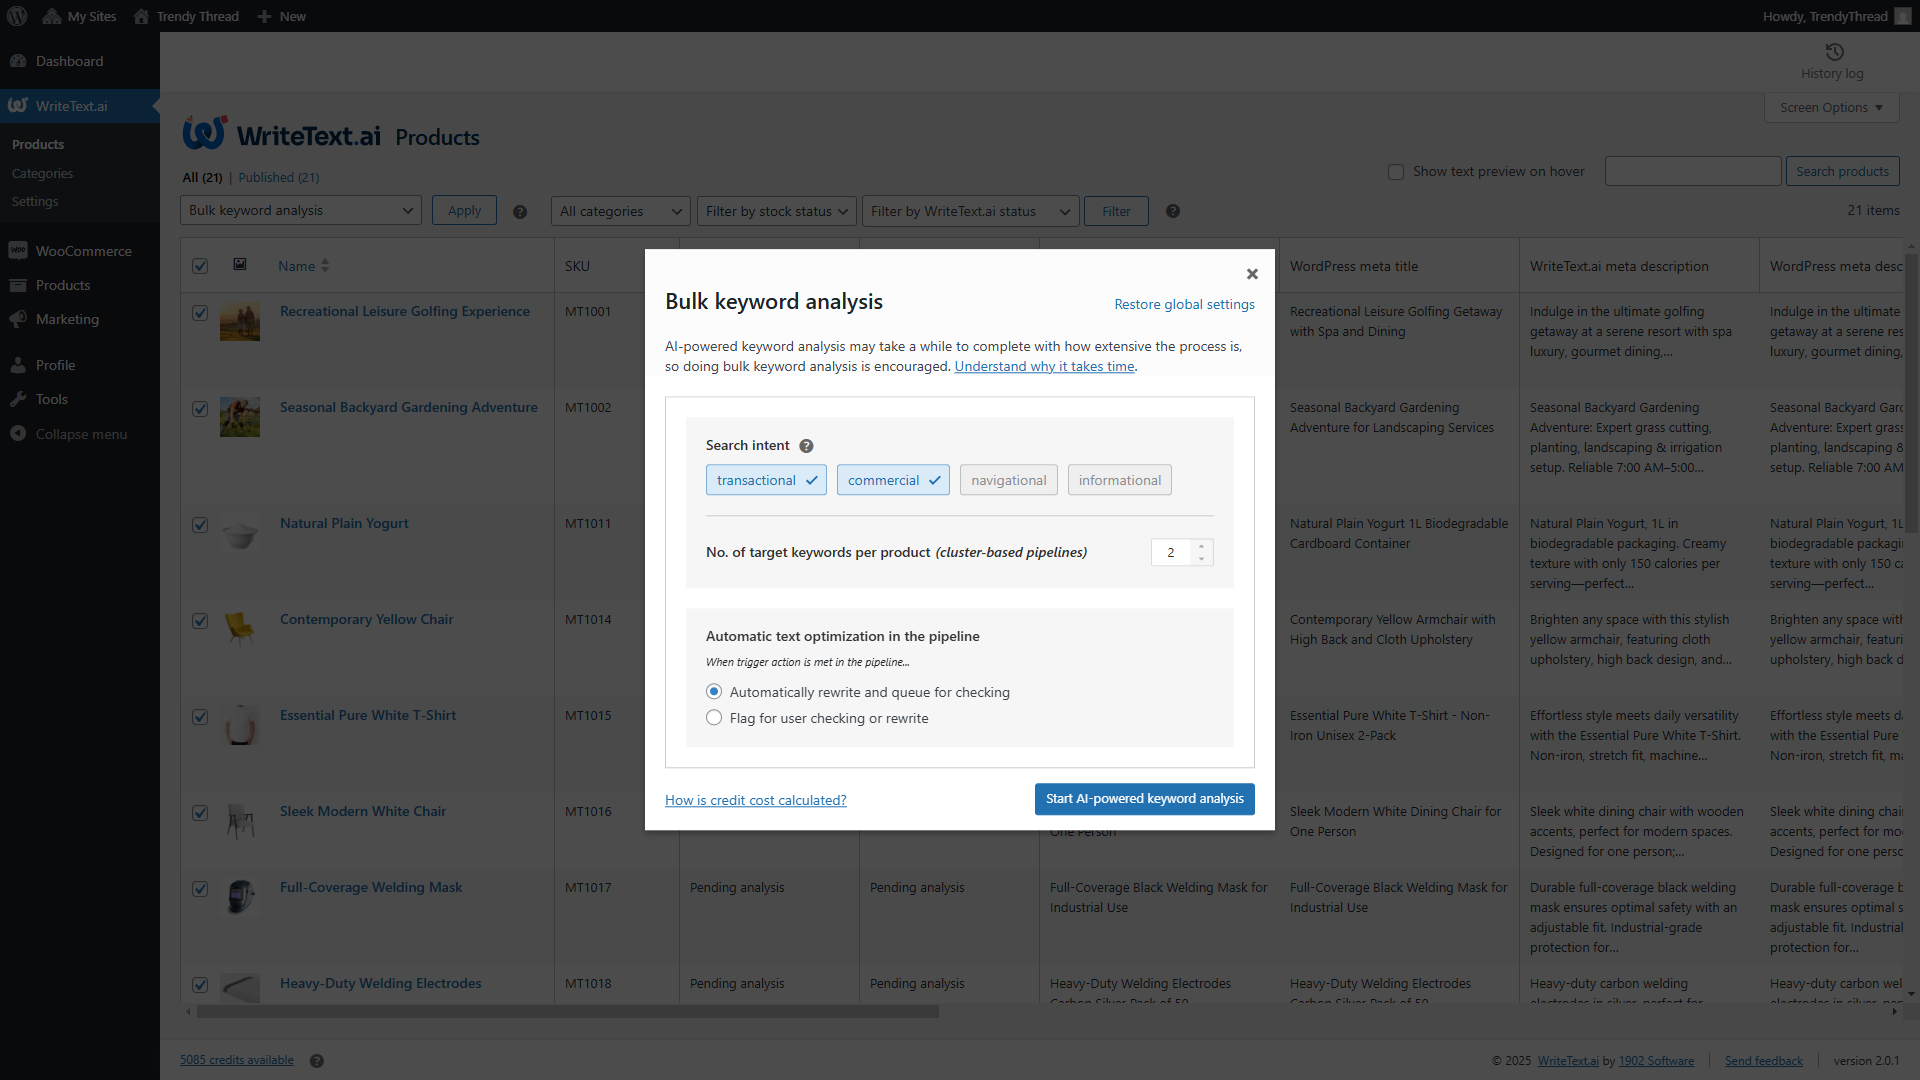
Task: Collapse the admin sidebar menu
Action: coord(80,434)
